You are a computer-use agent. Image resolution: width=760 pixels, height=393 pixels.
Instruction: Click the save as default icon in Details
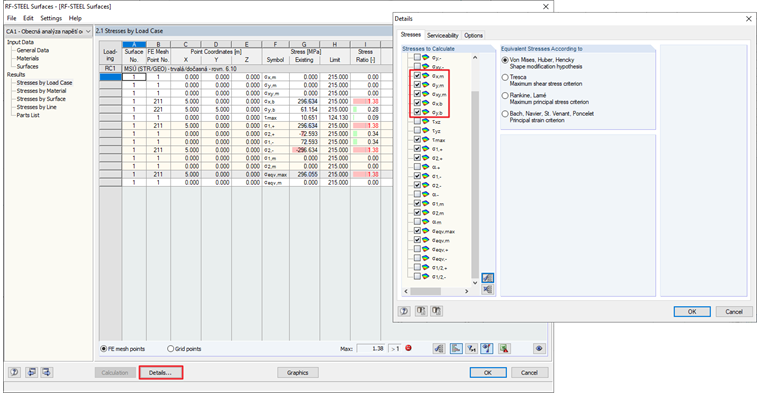pos(437,311)
